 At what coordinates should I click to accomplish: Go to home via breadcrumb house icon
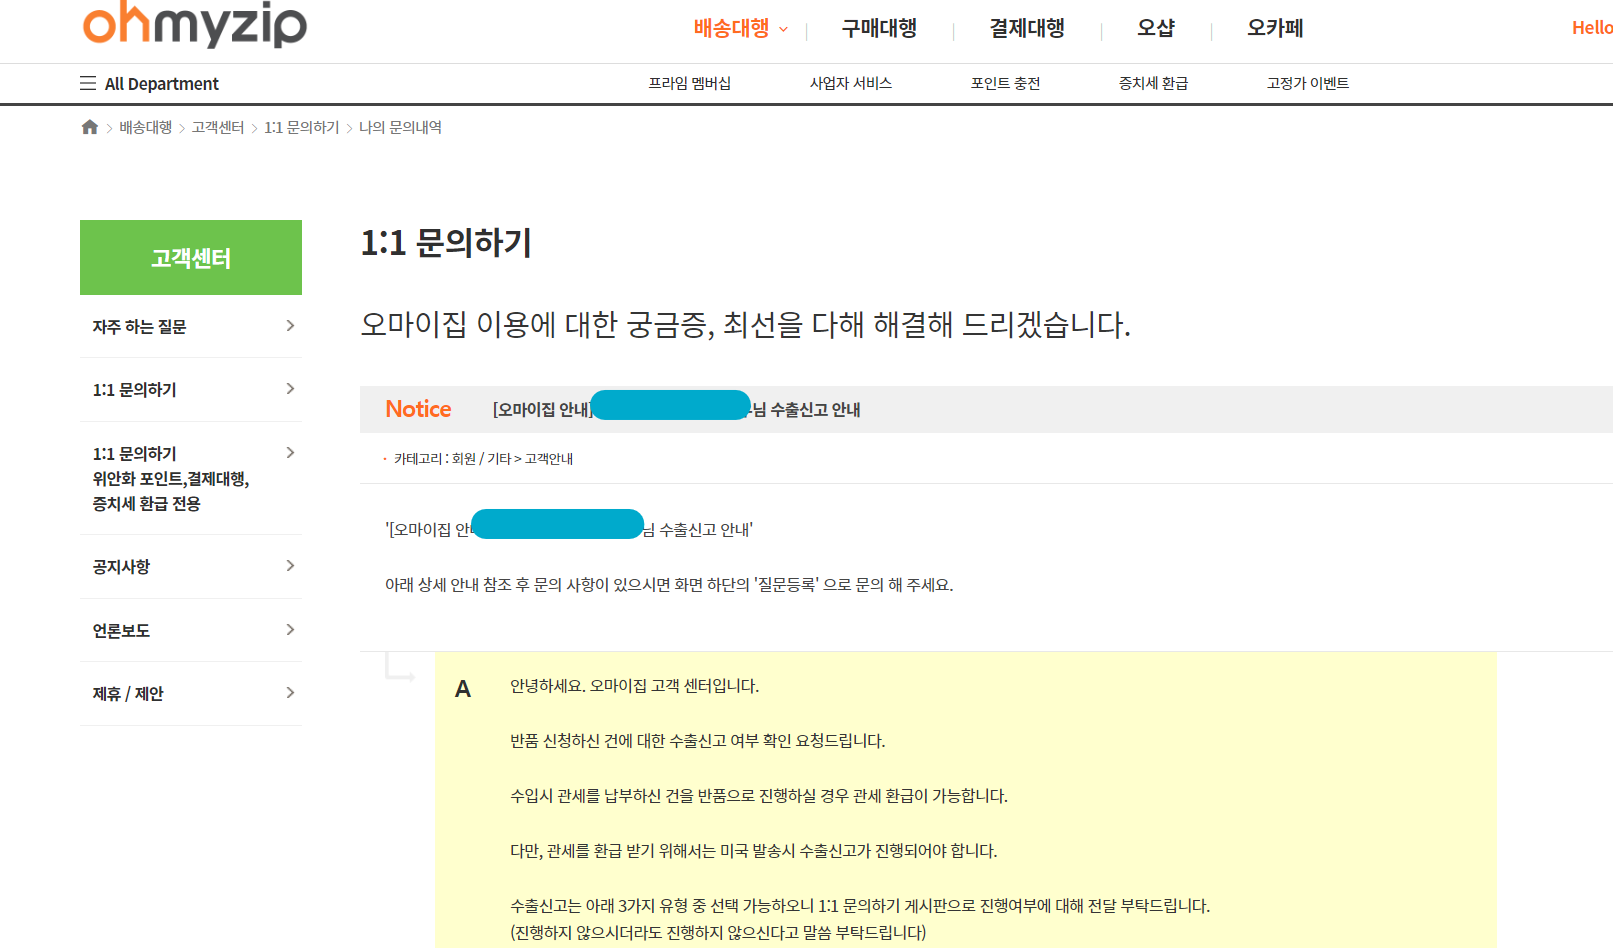click(90, 127)
